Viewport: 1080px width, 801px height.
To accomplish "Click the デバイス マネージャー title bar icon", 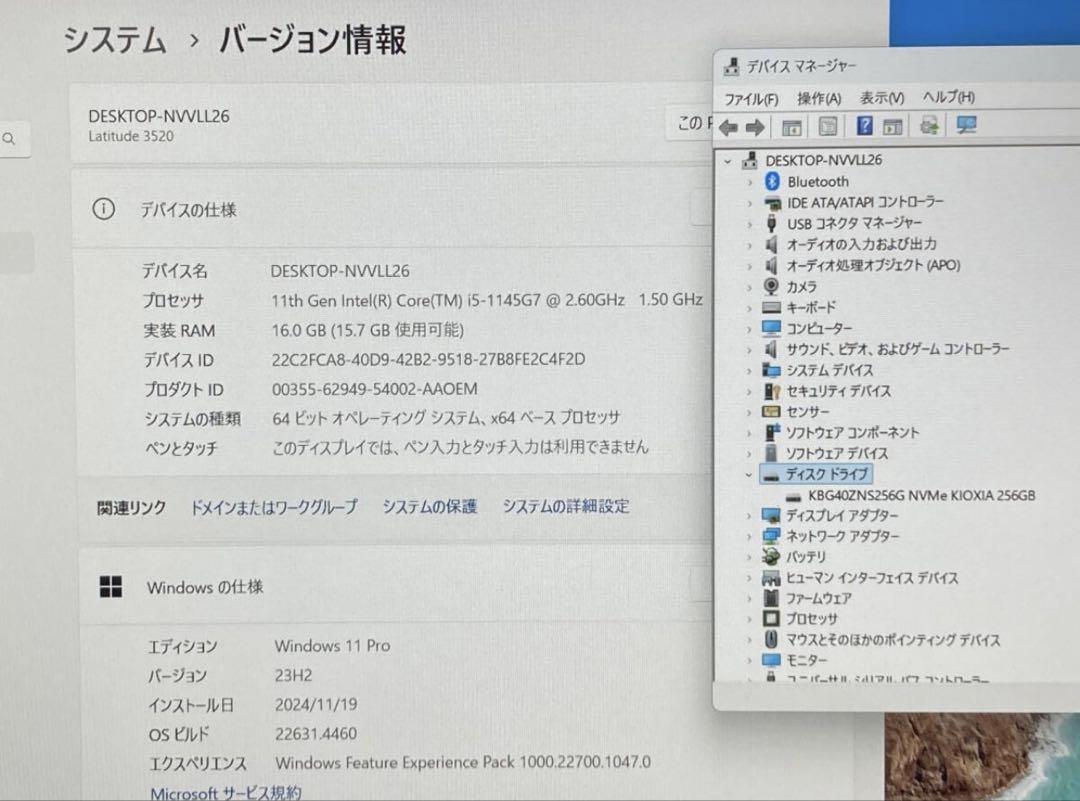I will click(731, 67).
